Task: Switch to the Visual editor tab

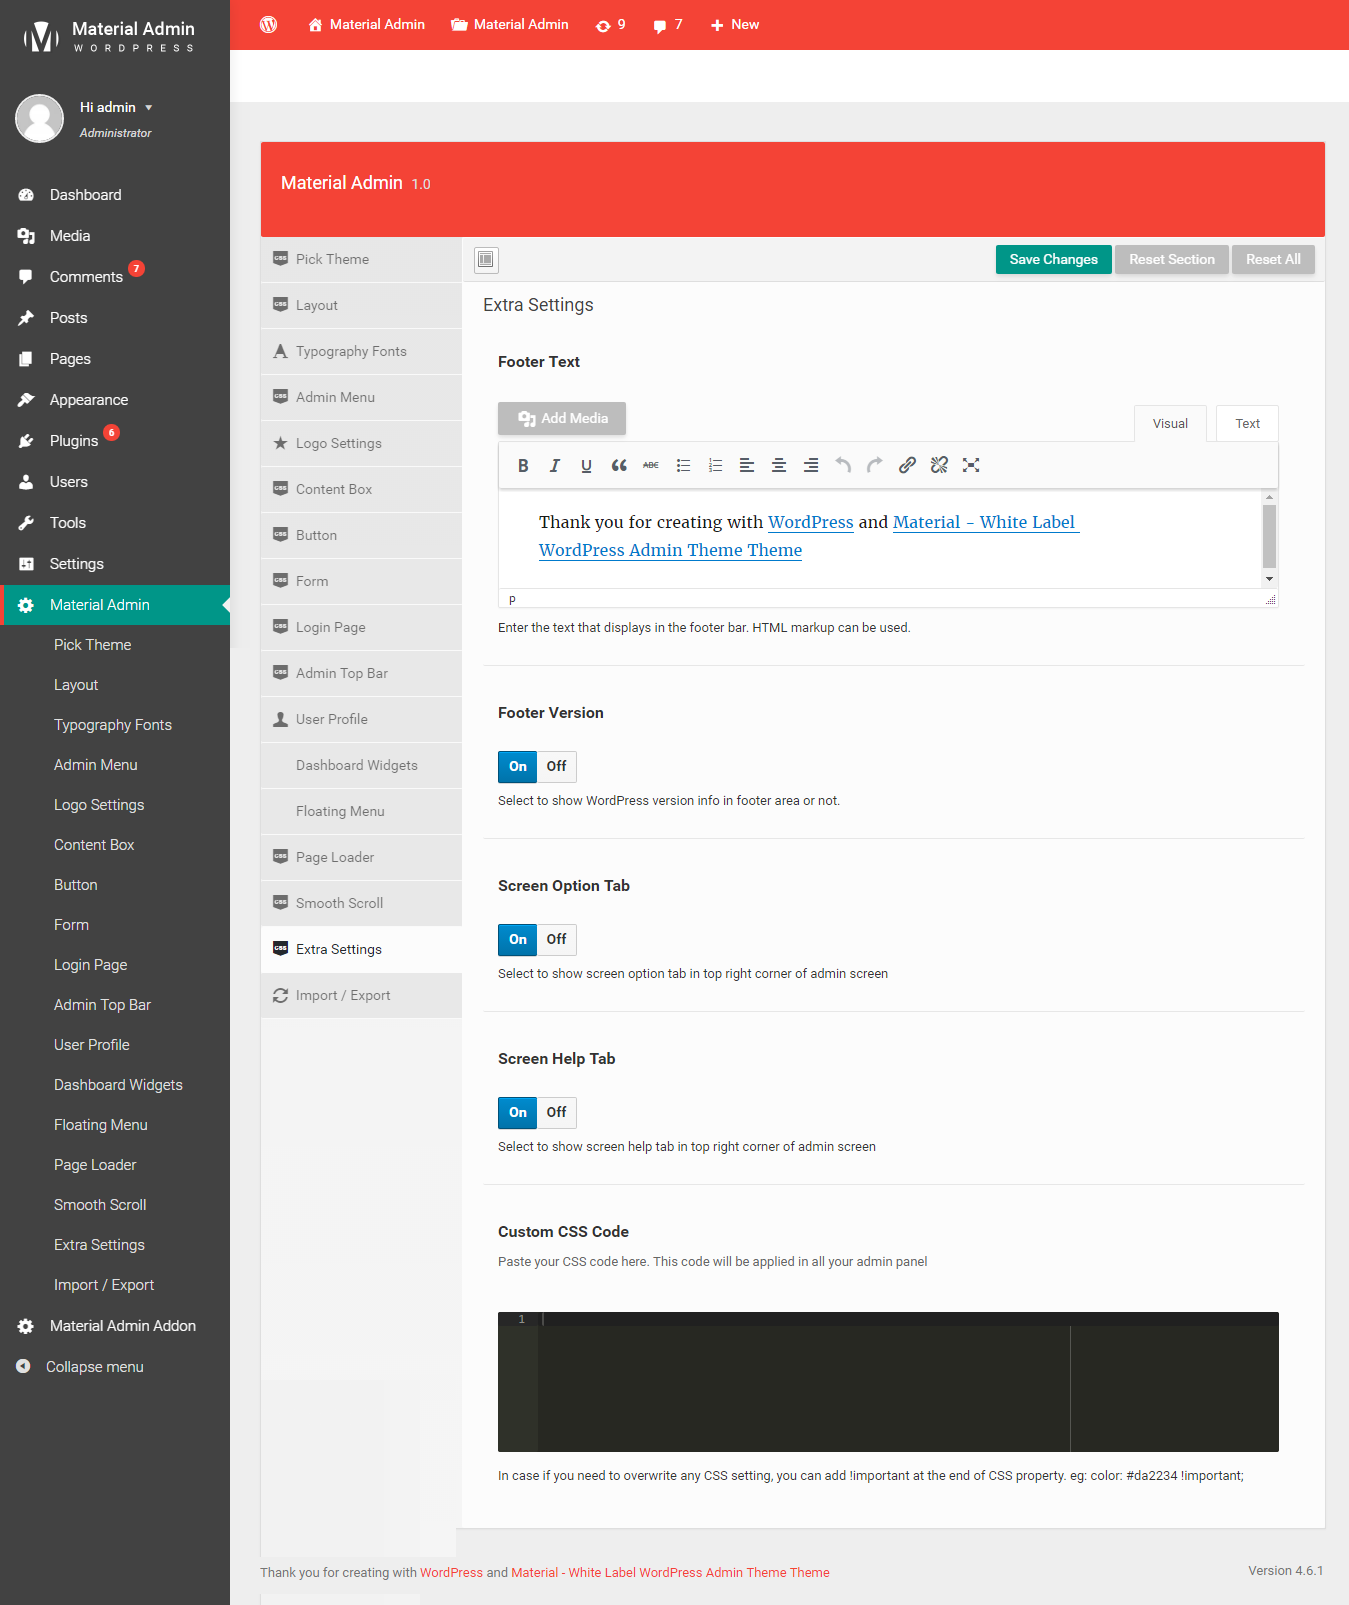Action: coord(1170,424)
